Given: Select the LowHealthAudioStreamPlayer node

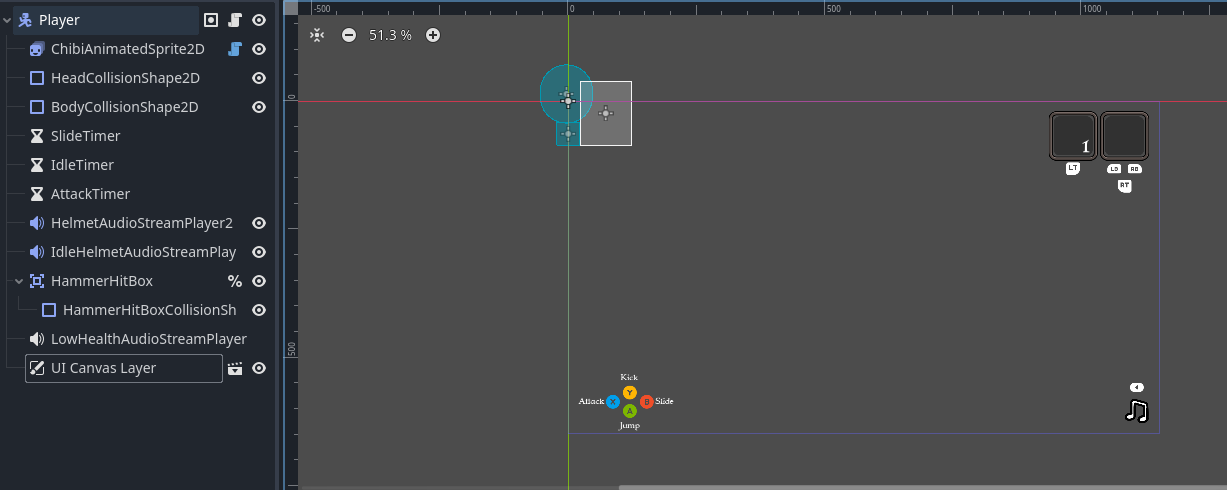Looking at the screenshot, I should tap(148, 339).
